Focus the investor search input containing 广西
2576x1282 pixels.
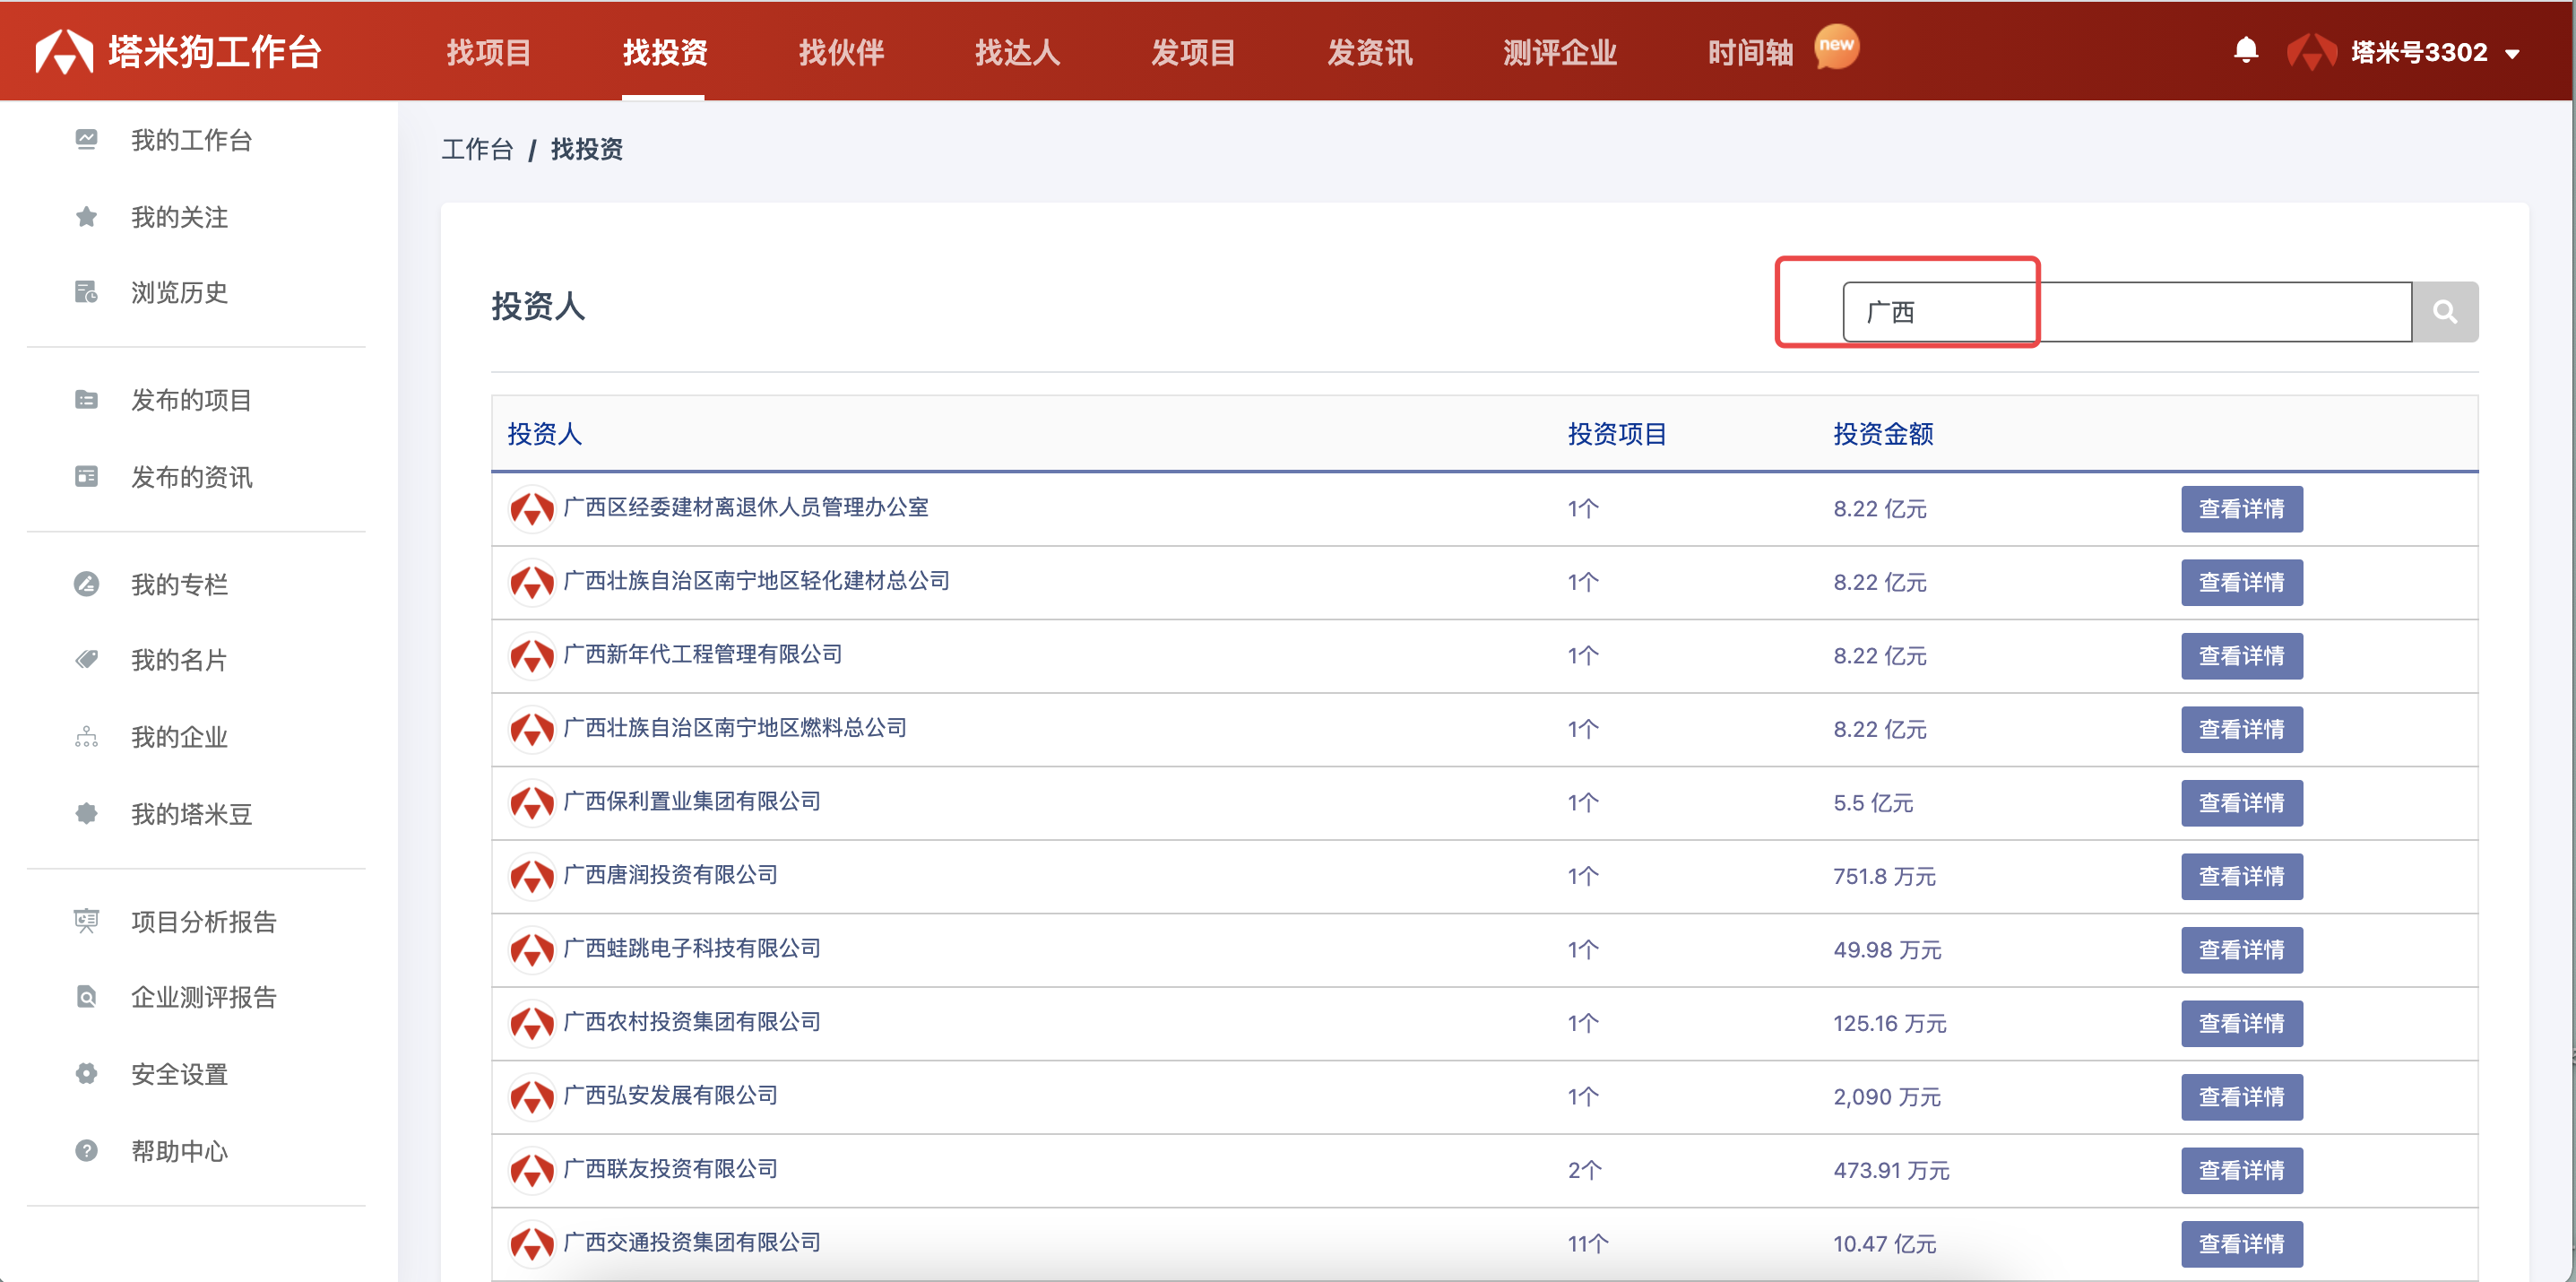point(2127,312)
